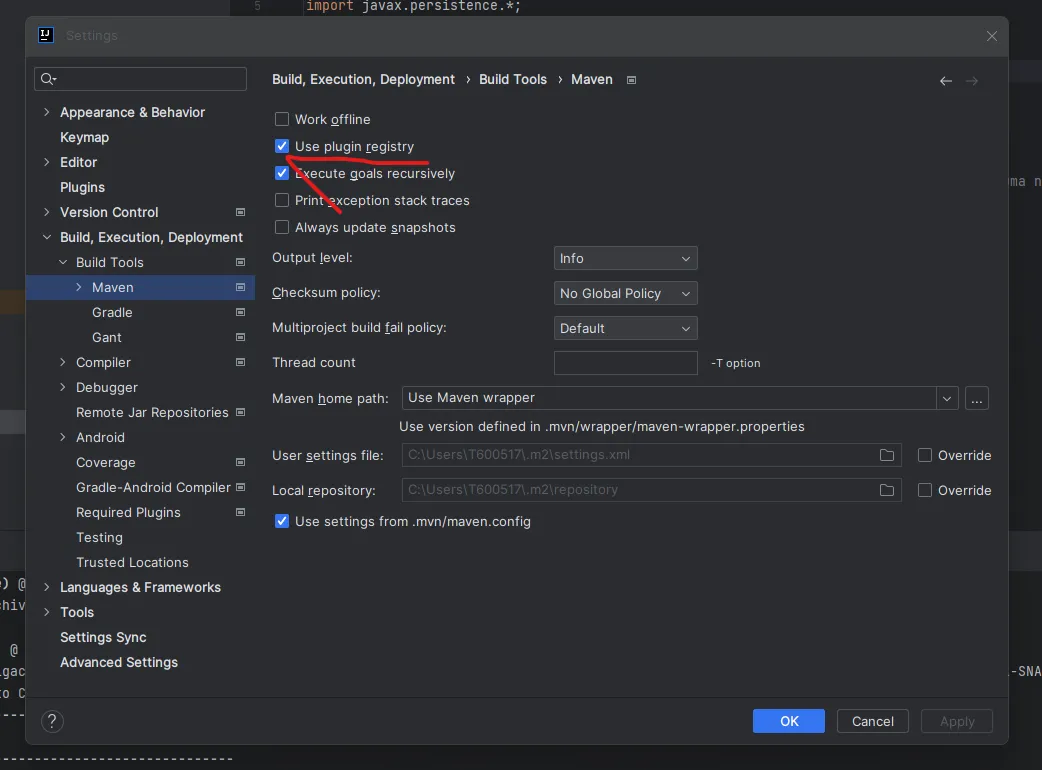Click the project-level marker icon on the Gradle row
This screenshot has height=770, width=1042.
click(x=241, y=312)
